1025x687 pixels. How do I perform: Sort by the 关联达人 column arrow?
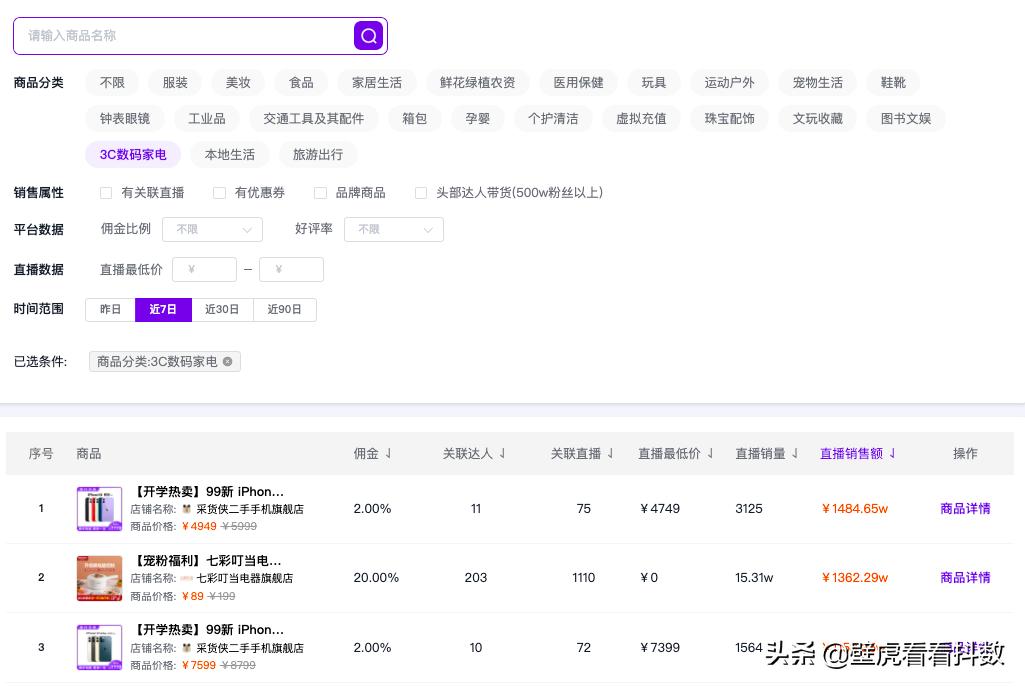click(502, 453)
